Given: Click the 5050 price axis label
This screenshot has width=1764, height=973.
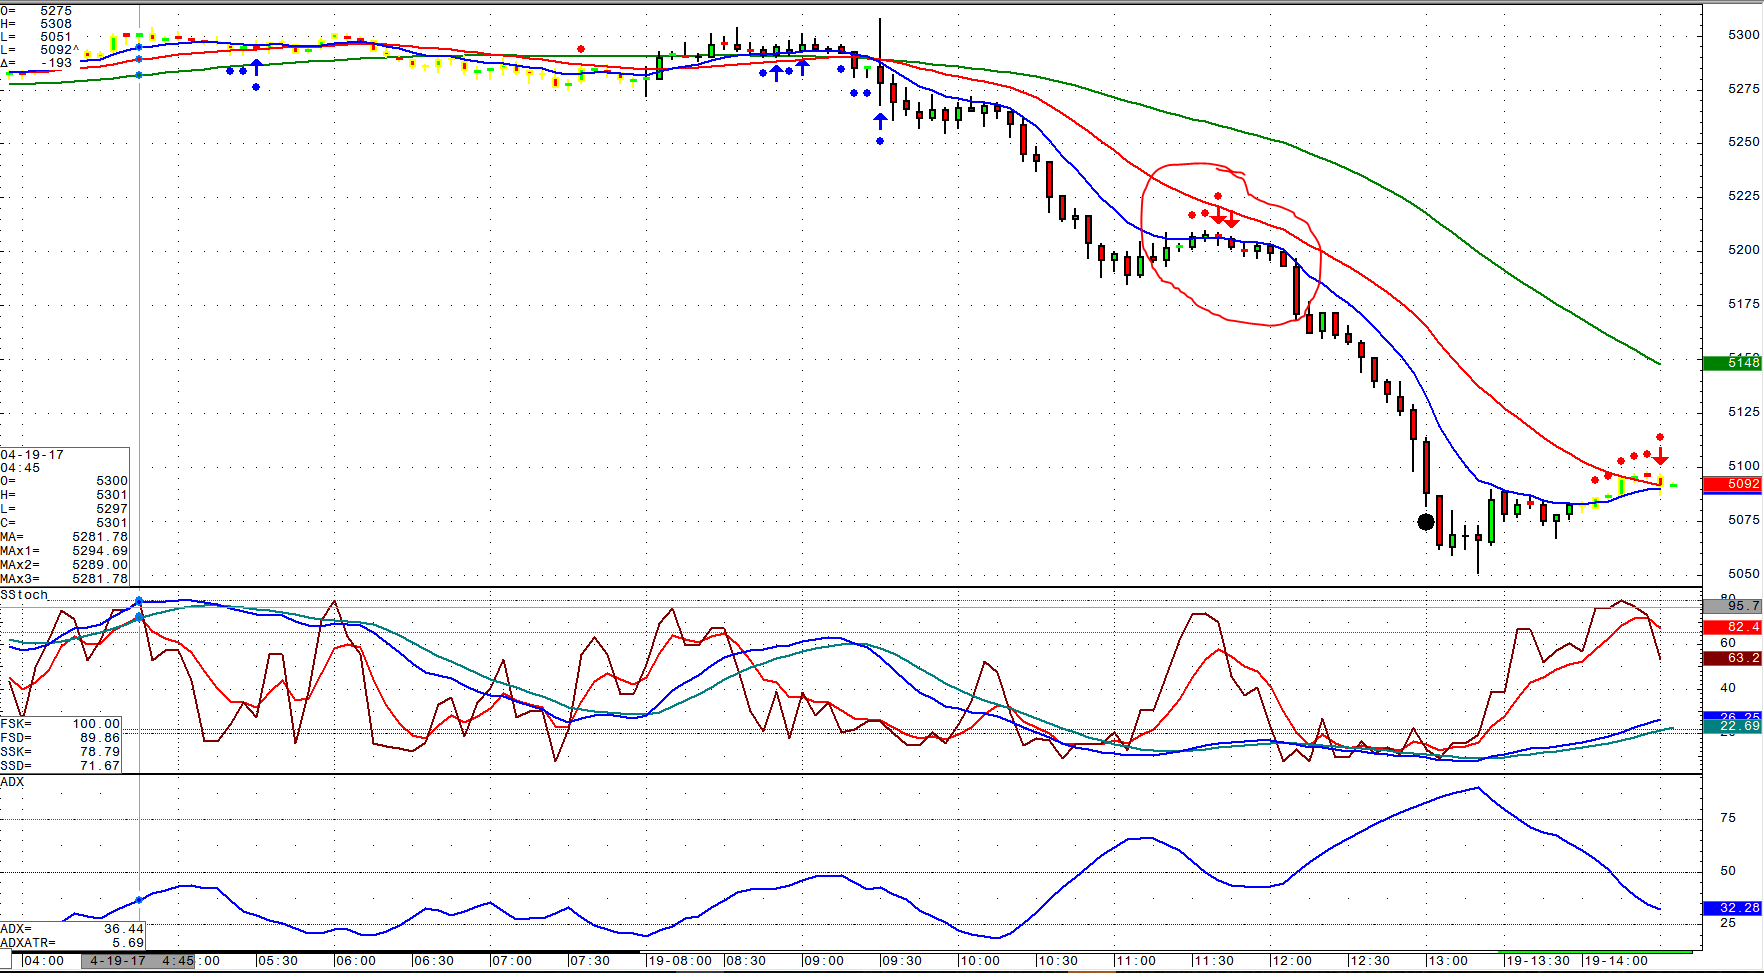Looking at the screenshot, I should (1743, 574).
